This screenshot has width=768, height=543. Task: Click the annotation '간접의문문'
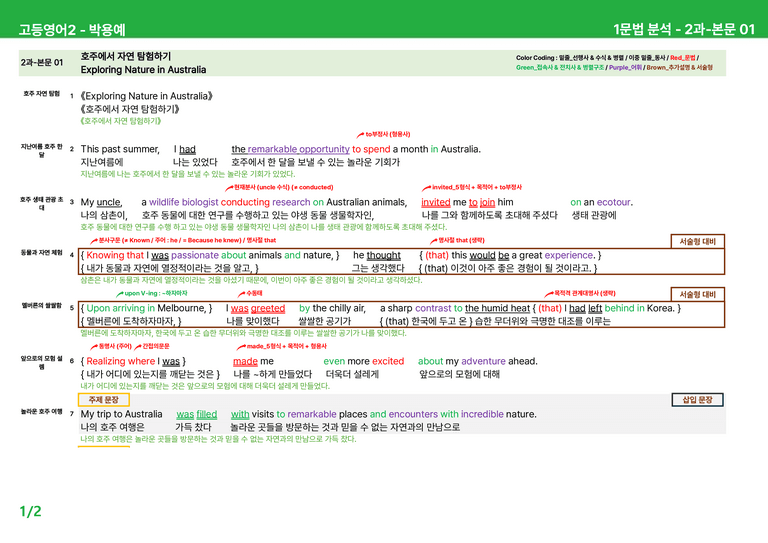[156, 346]
